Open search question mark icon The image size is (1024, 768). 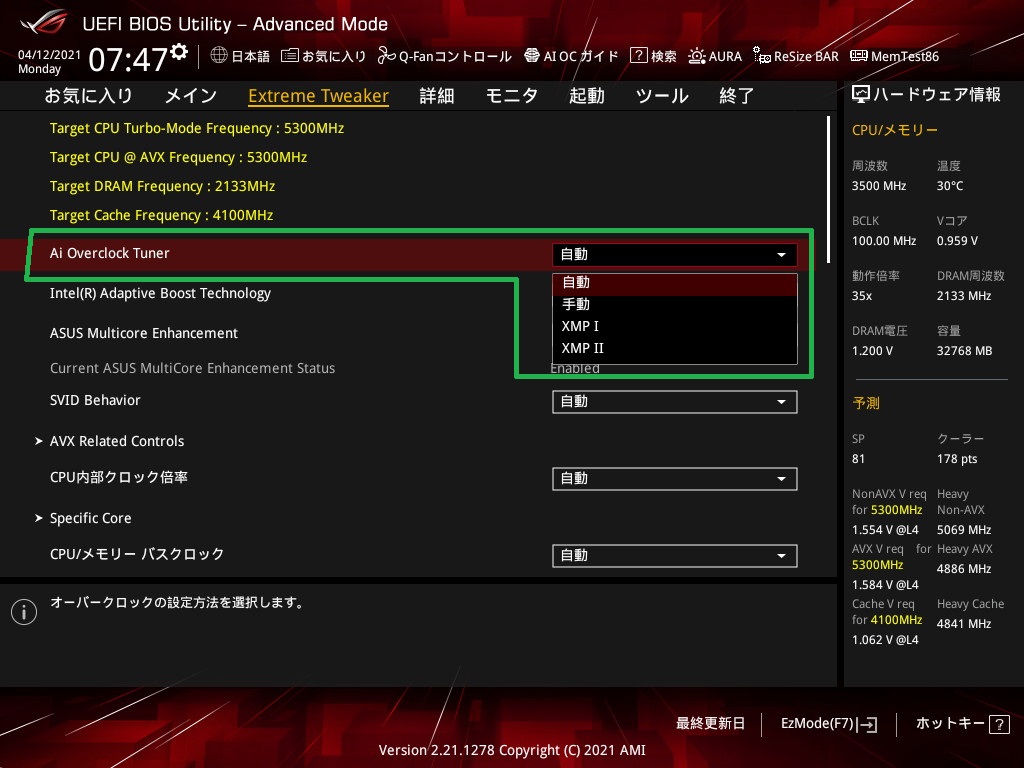click(x=638, y=56)
